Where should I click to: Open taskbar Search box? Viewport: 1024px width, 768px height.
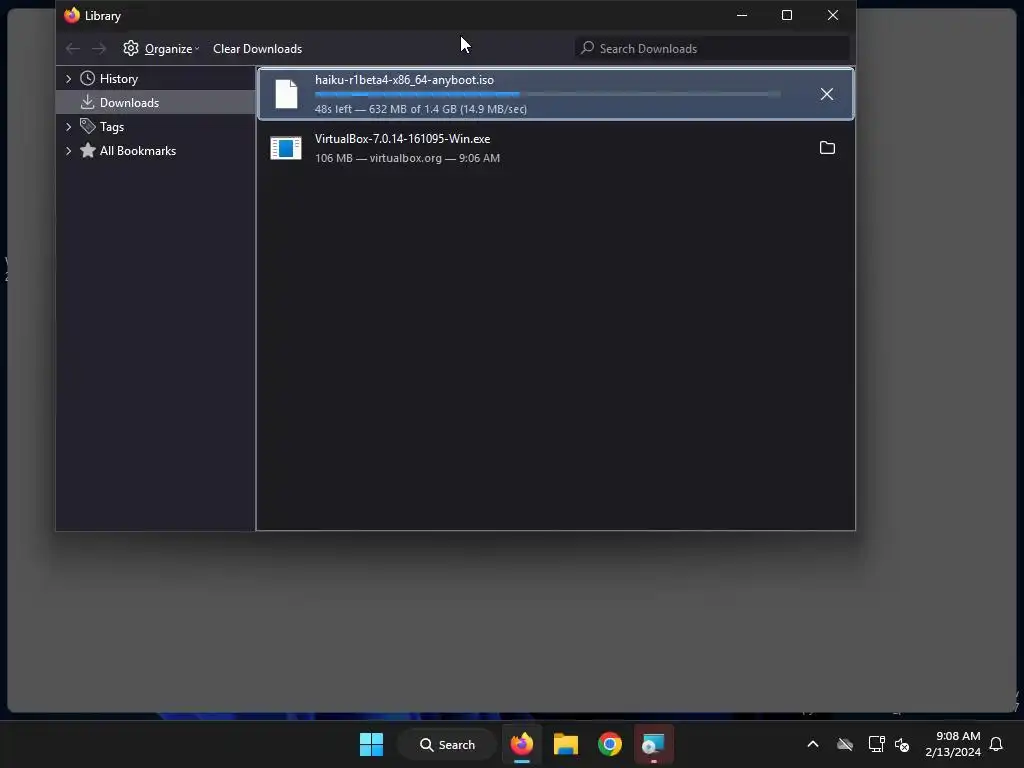tap(447, 744)
